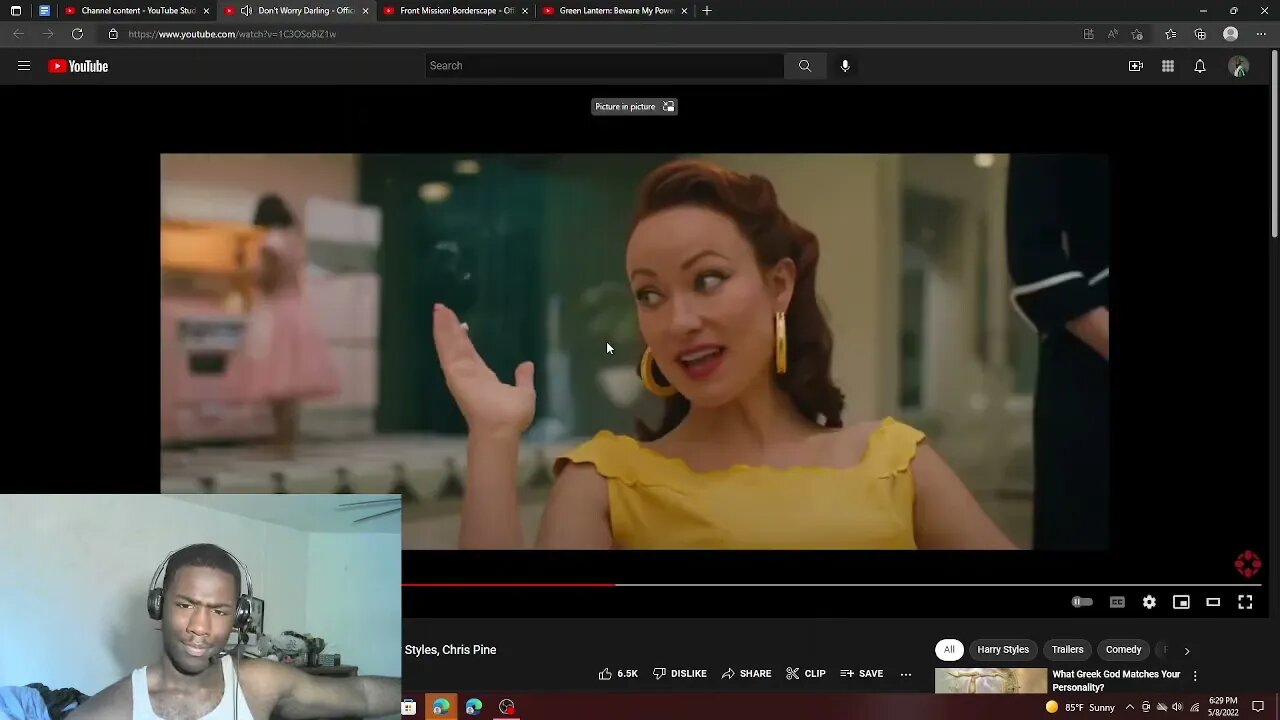The height and width of the screenshot is (720, 1280).
Task: Like the video showing 6.5K
Action: pyautogui.click(x=618, y=674)
